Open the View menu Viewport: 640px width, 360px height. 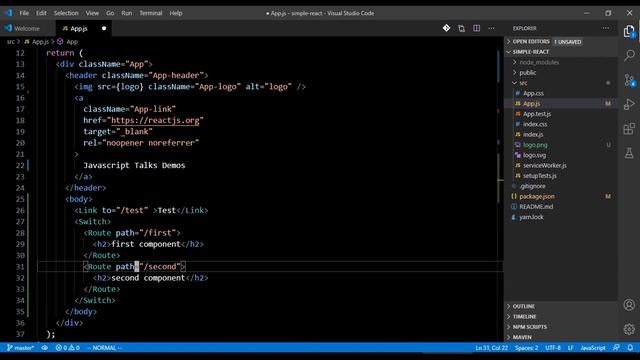(92, 13)
